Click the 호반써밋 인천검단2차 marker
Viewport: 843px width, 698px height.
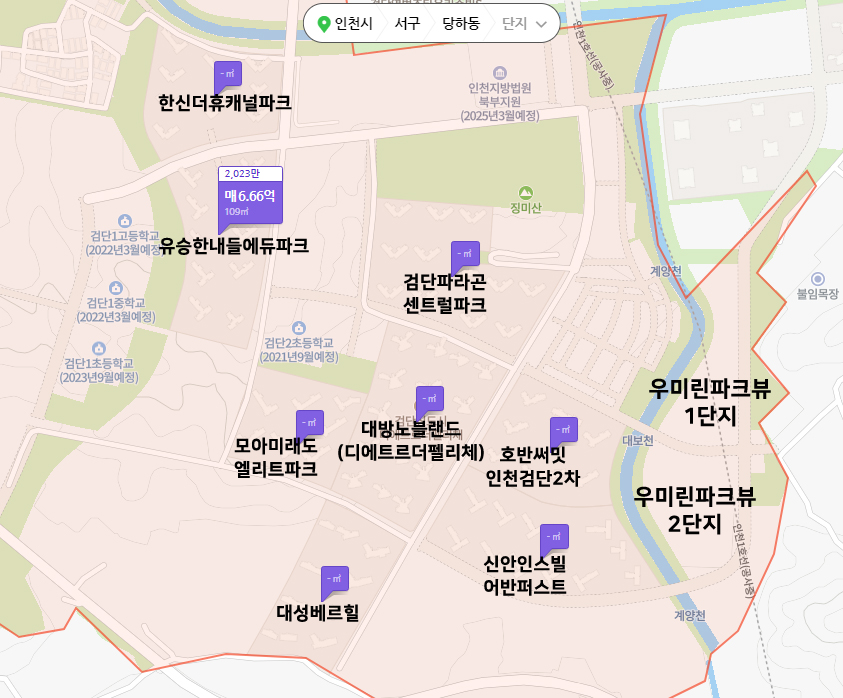(x=563, y=431)
